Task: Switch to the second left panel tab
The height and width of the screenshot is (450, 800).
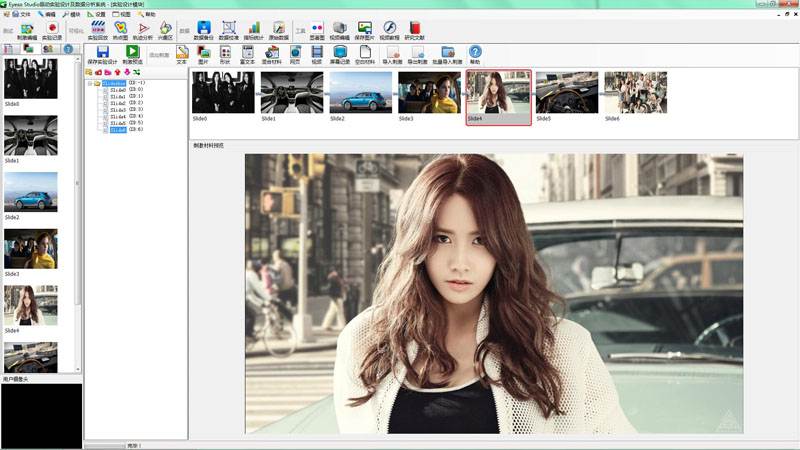Action: [29, 48]
